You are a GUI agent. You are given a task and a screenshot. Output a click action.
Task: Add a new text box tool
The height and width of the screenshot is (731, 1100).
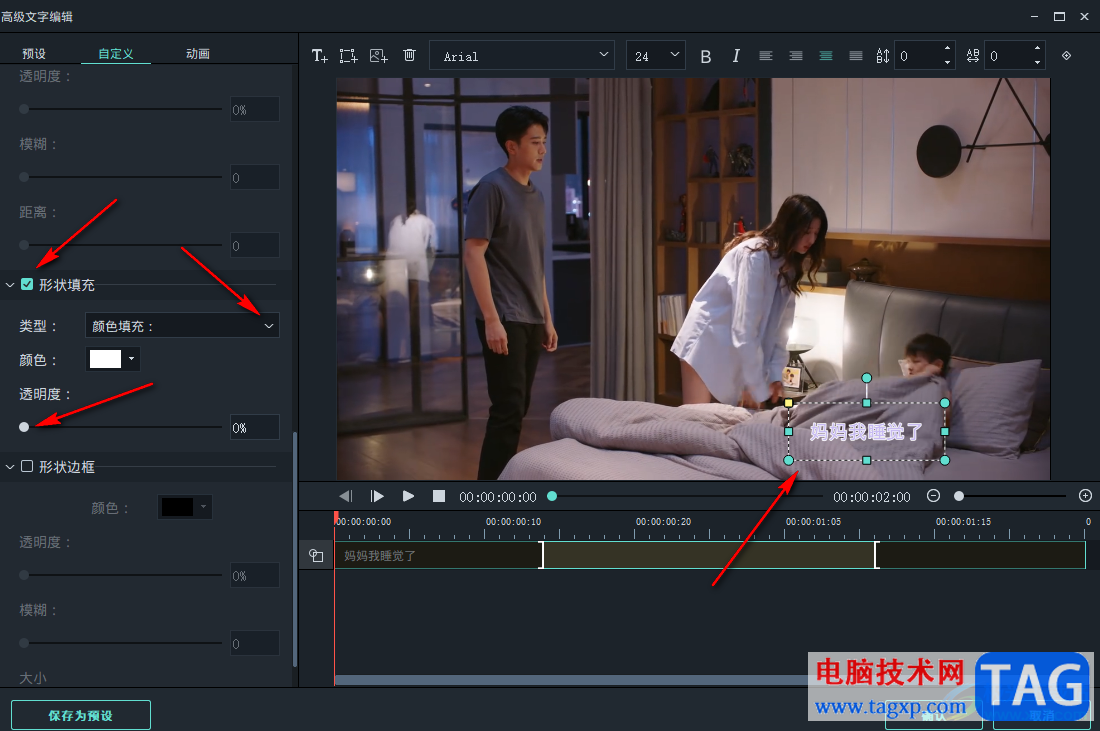click(319, 56)
